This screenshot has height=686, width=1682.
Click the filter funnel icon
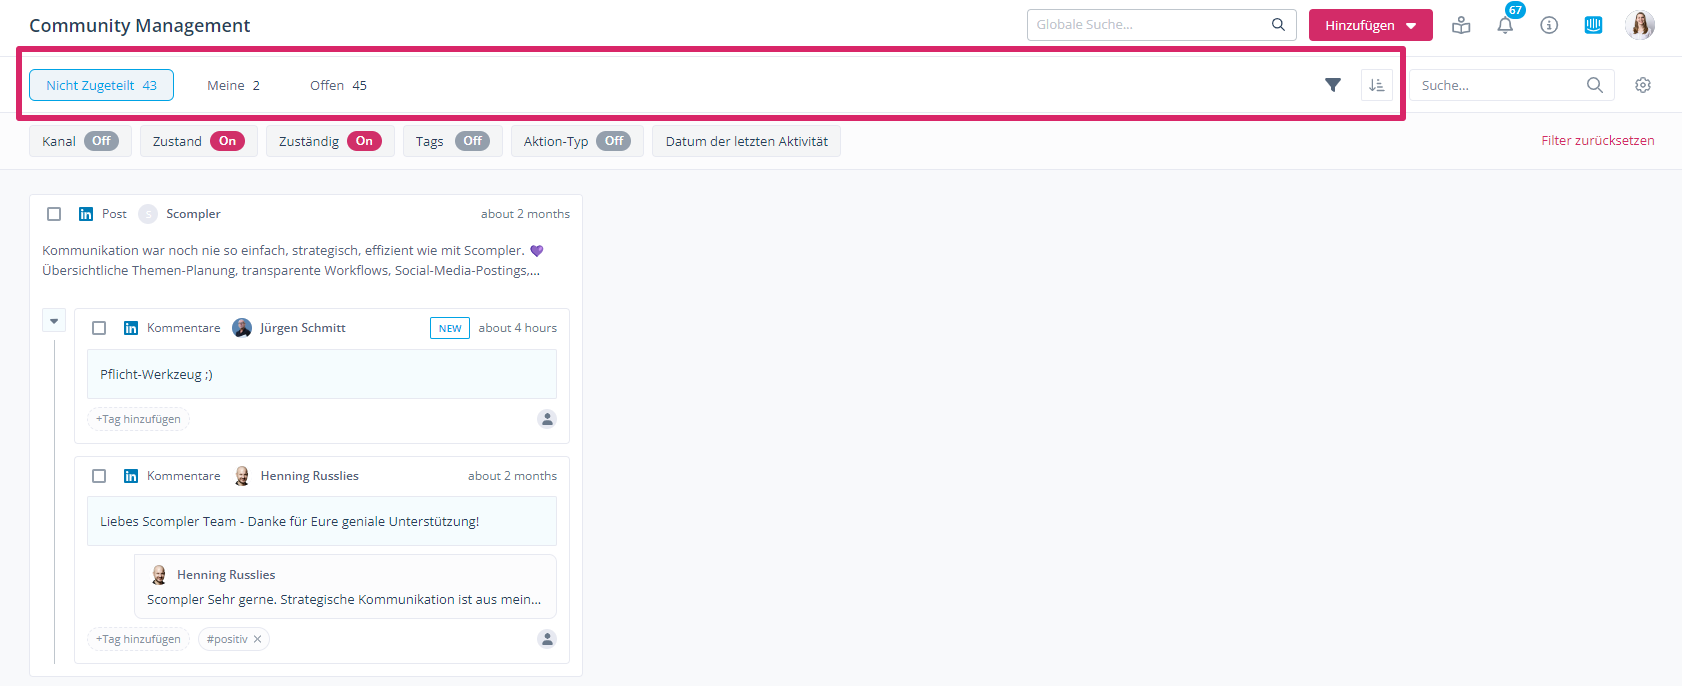(x=1332, y=85)
